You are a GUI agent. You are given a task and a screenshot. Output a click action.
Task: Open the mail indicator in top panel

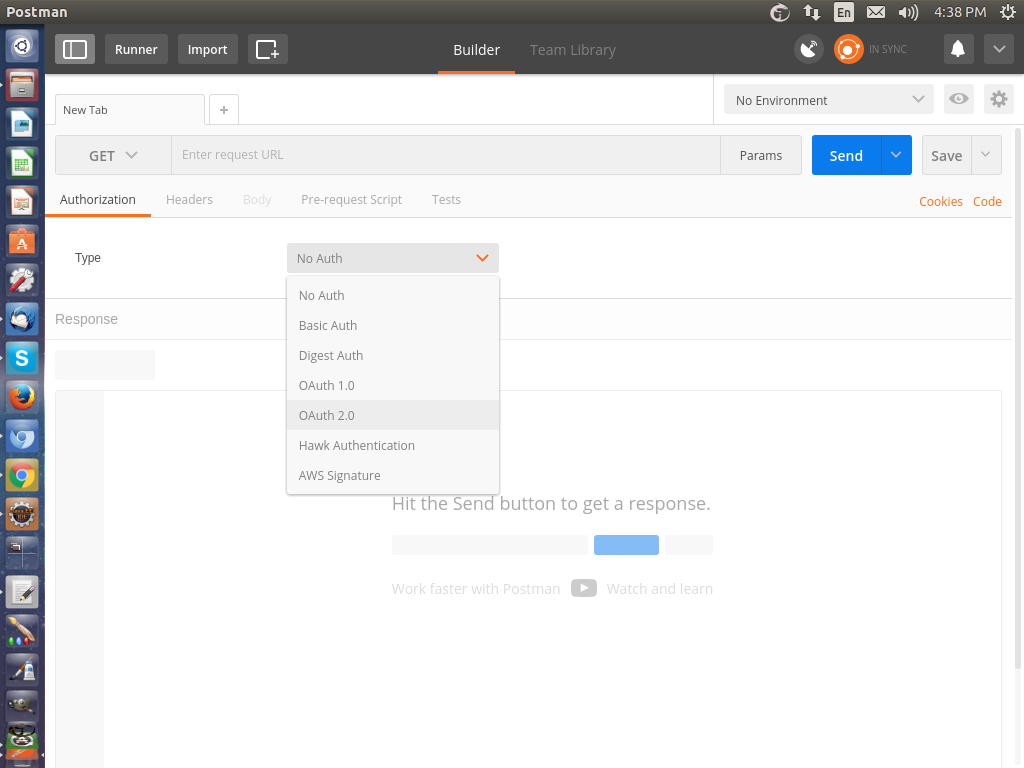(x=876, y=12)
